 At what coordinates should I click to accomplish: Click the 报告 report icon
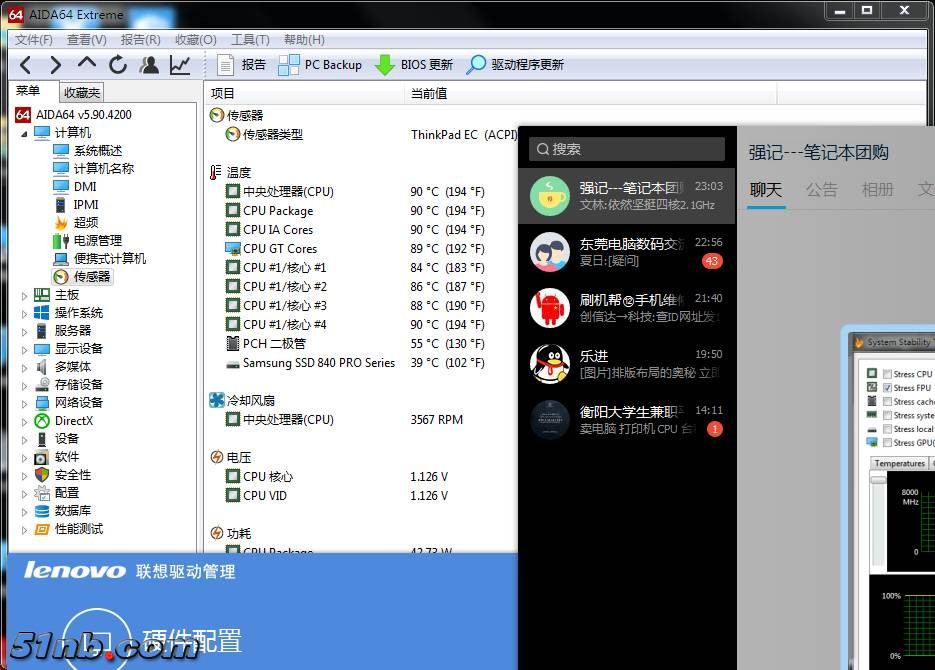point(225,64)
